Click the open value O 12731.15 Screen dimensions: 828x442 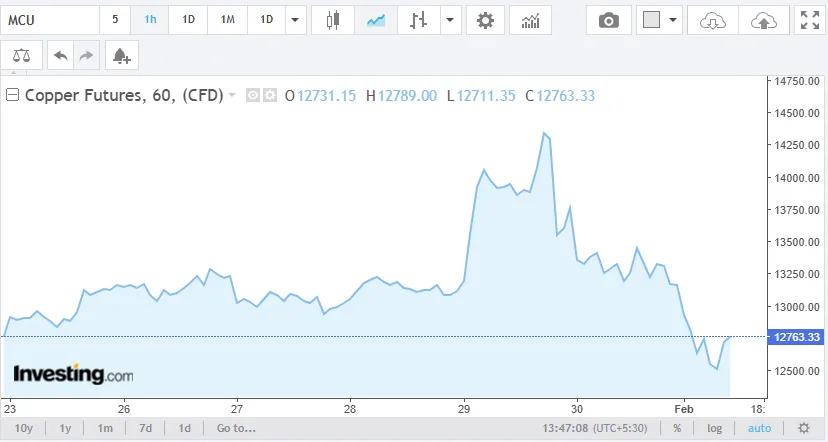click(x=321, y=96)
